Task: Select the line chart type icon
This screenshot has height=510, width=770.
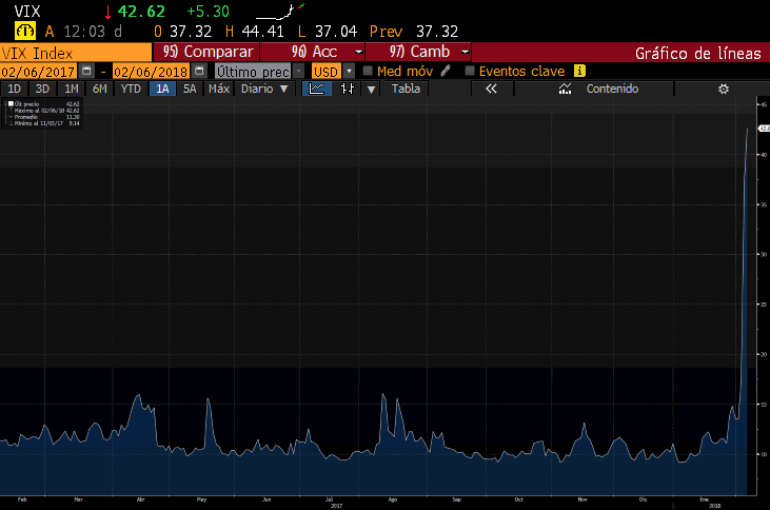Action: pos(317,89)
